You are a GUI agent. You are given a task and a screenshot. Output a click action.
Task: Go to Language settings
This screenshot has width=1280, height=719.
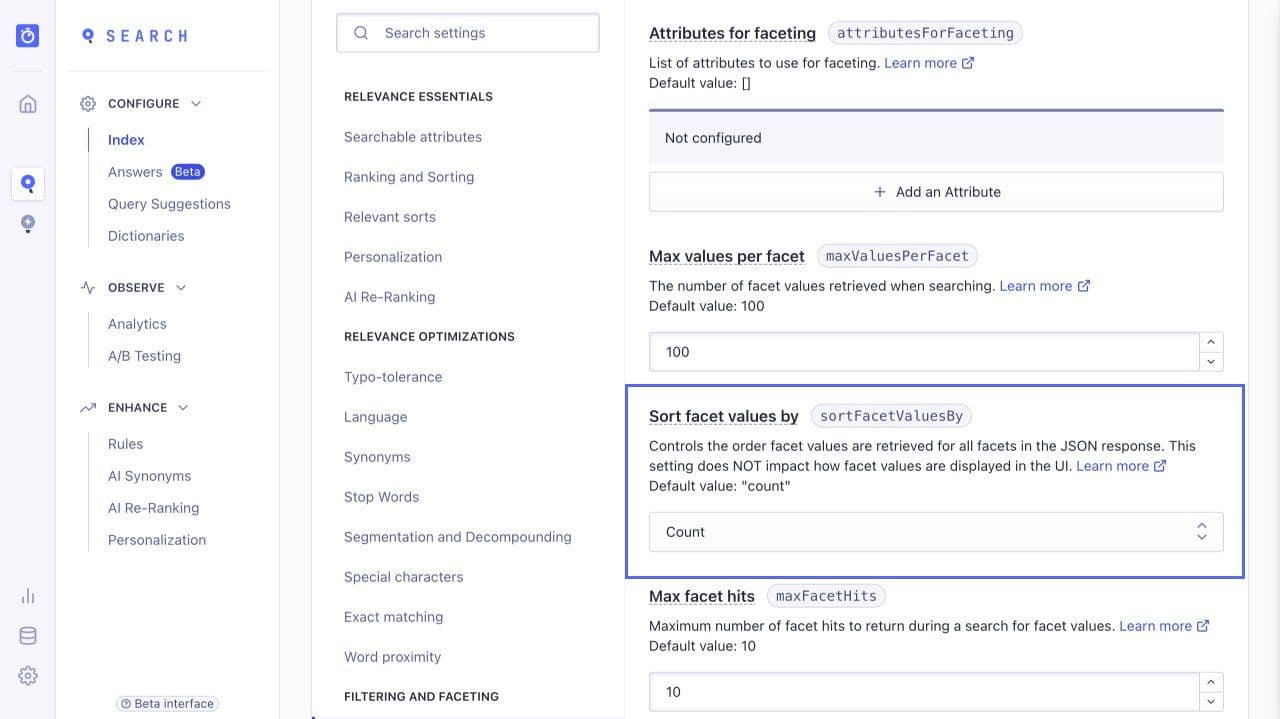tap(375, 417)
